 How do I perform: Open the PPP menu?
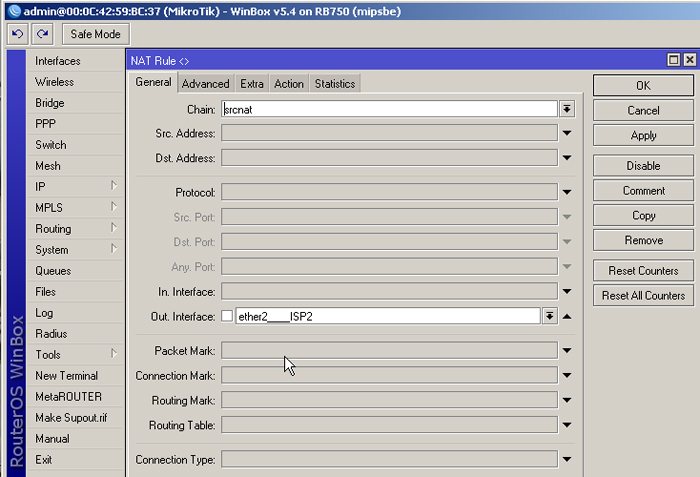pyautogui.click(x=75, y=124)
